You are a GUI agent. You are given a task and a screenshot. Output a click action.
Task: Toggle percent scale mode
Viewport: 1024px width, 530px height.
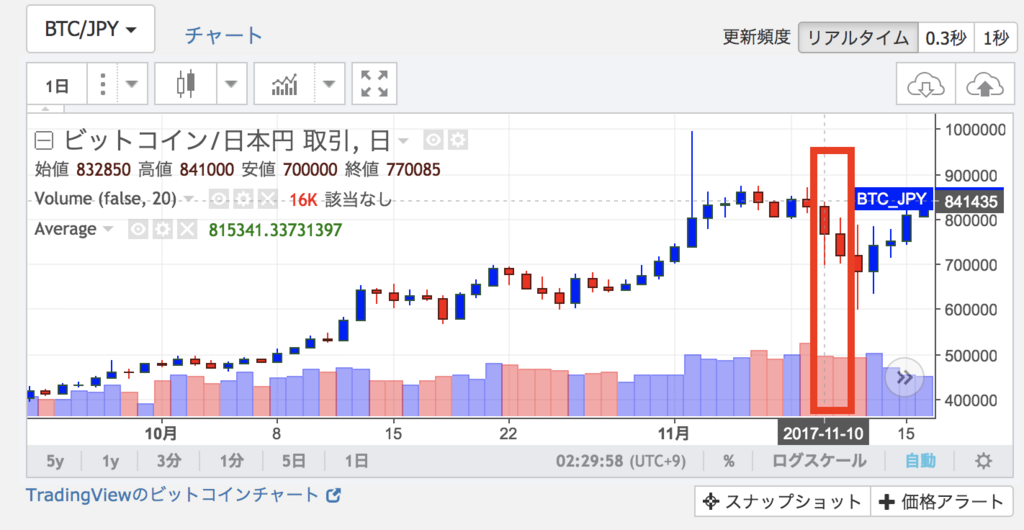(728, 461)
